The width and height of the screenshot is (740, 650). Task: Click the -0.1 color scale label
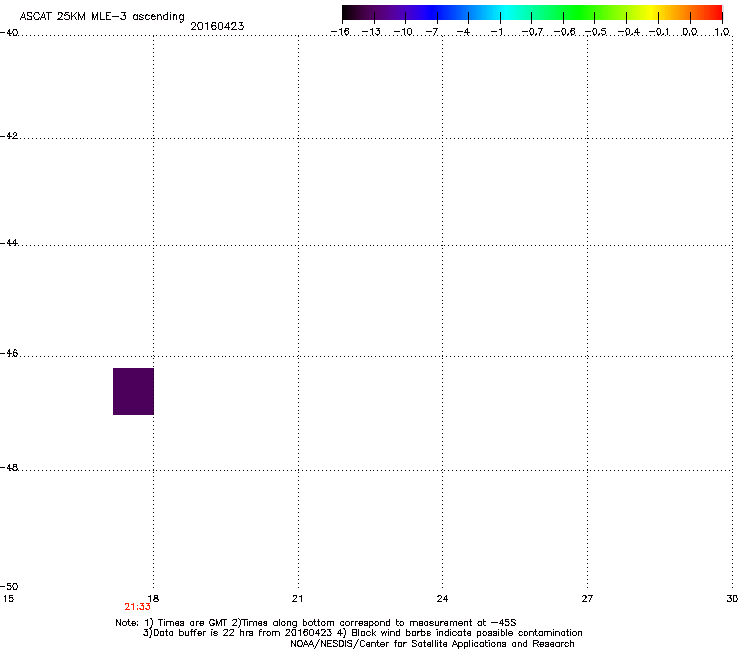[x=659, y=32]
